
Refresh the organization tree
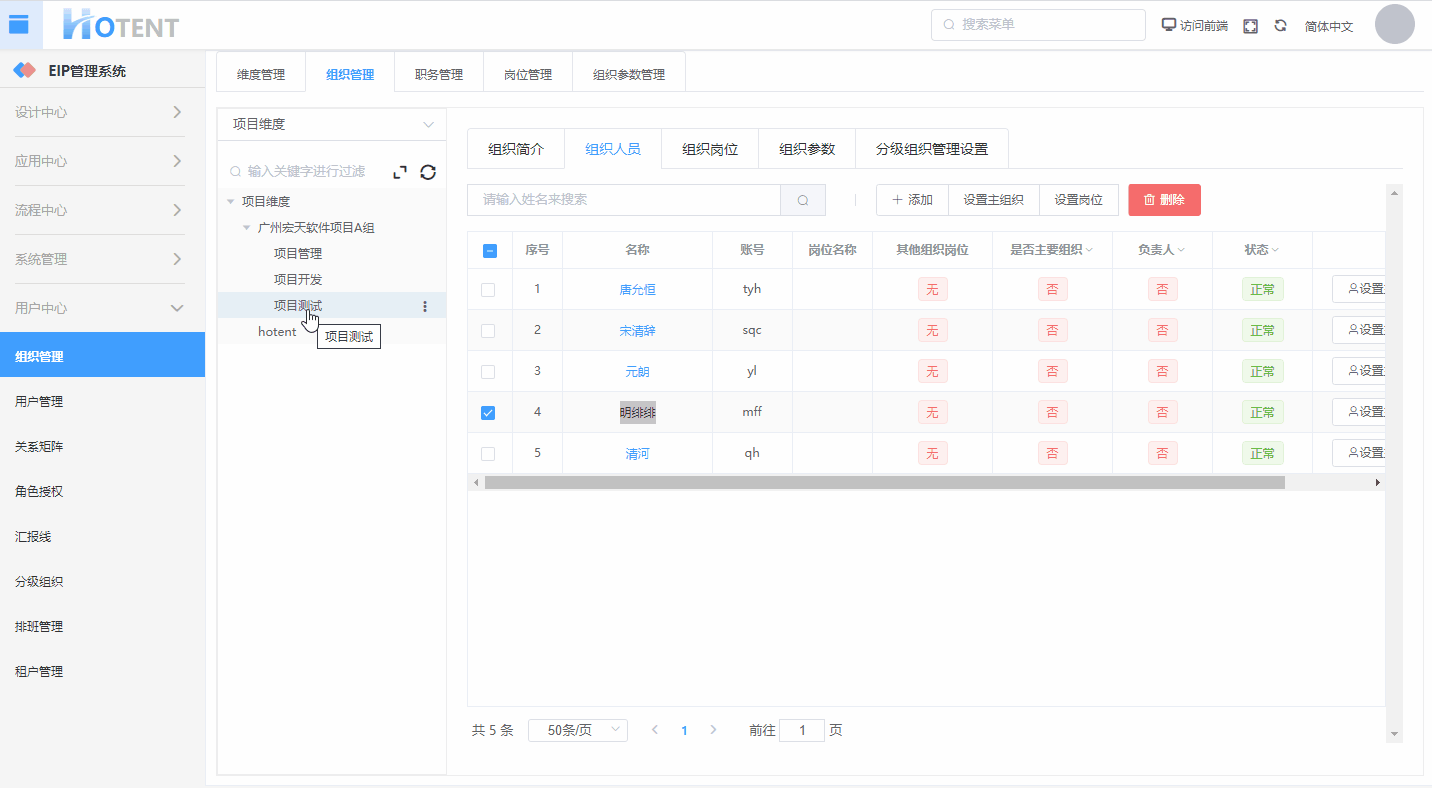428,172
